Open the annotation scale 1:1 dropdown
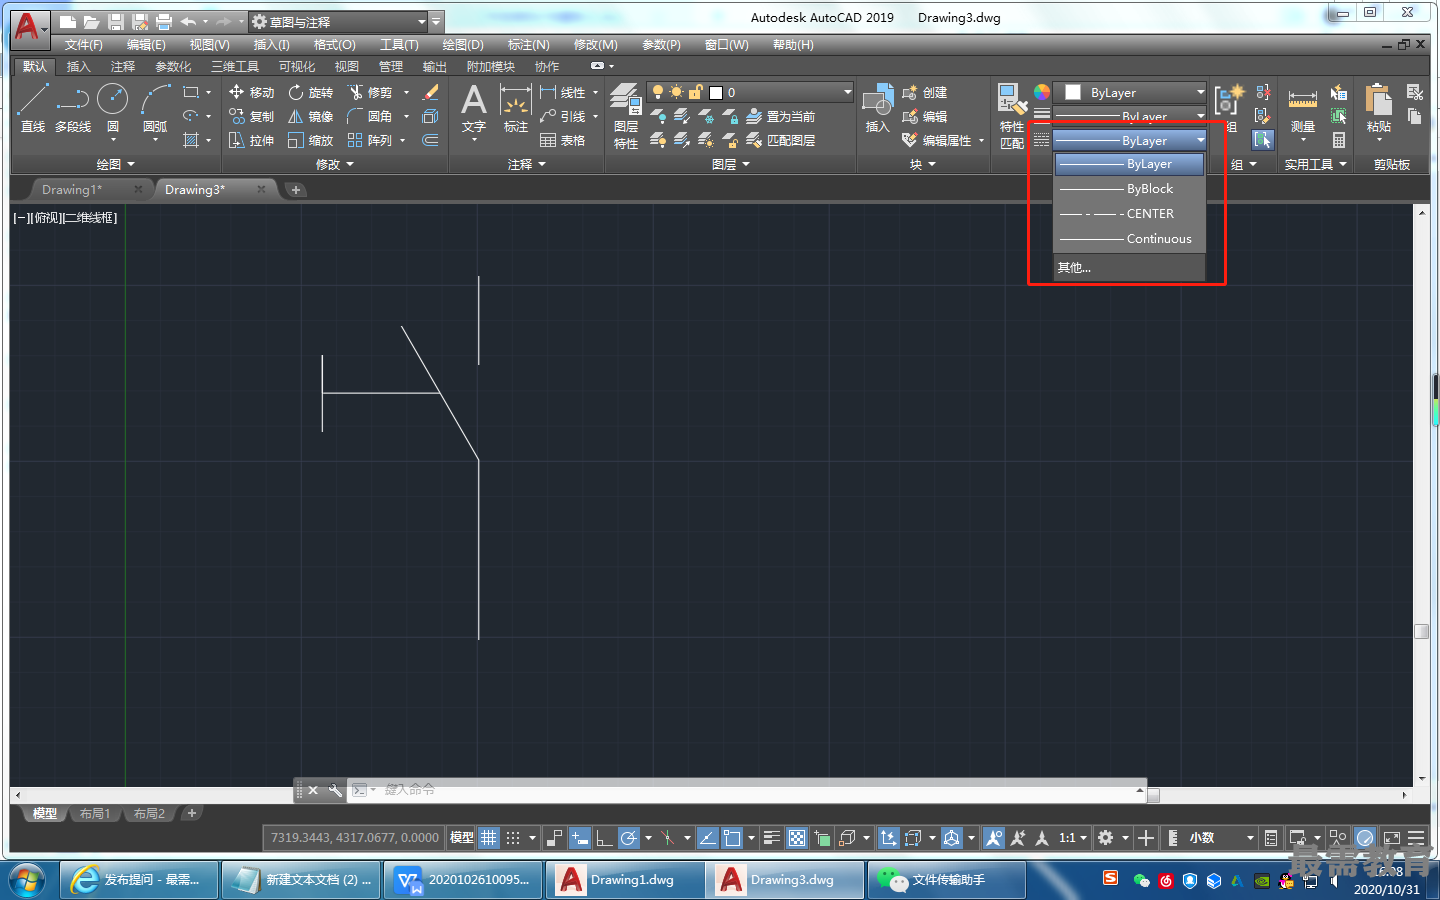The image size is (1440, 900). click(x=1073, y=838)
